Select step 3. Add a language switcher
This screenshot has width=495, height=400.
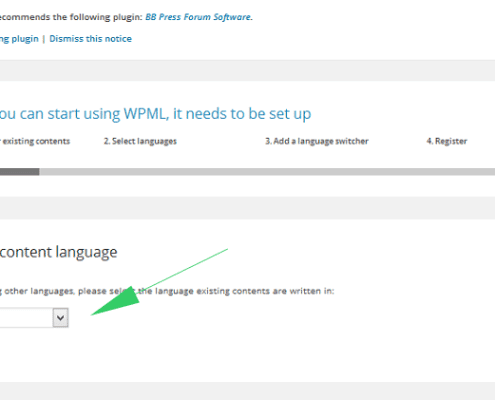tap(317, 141)
